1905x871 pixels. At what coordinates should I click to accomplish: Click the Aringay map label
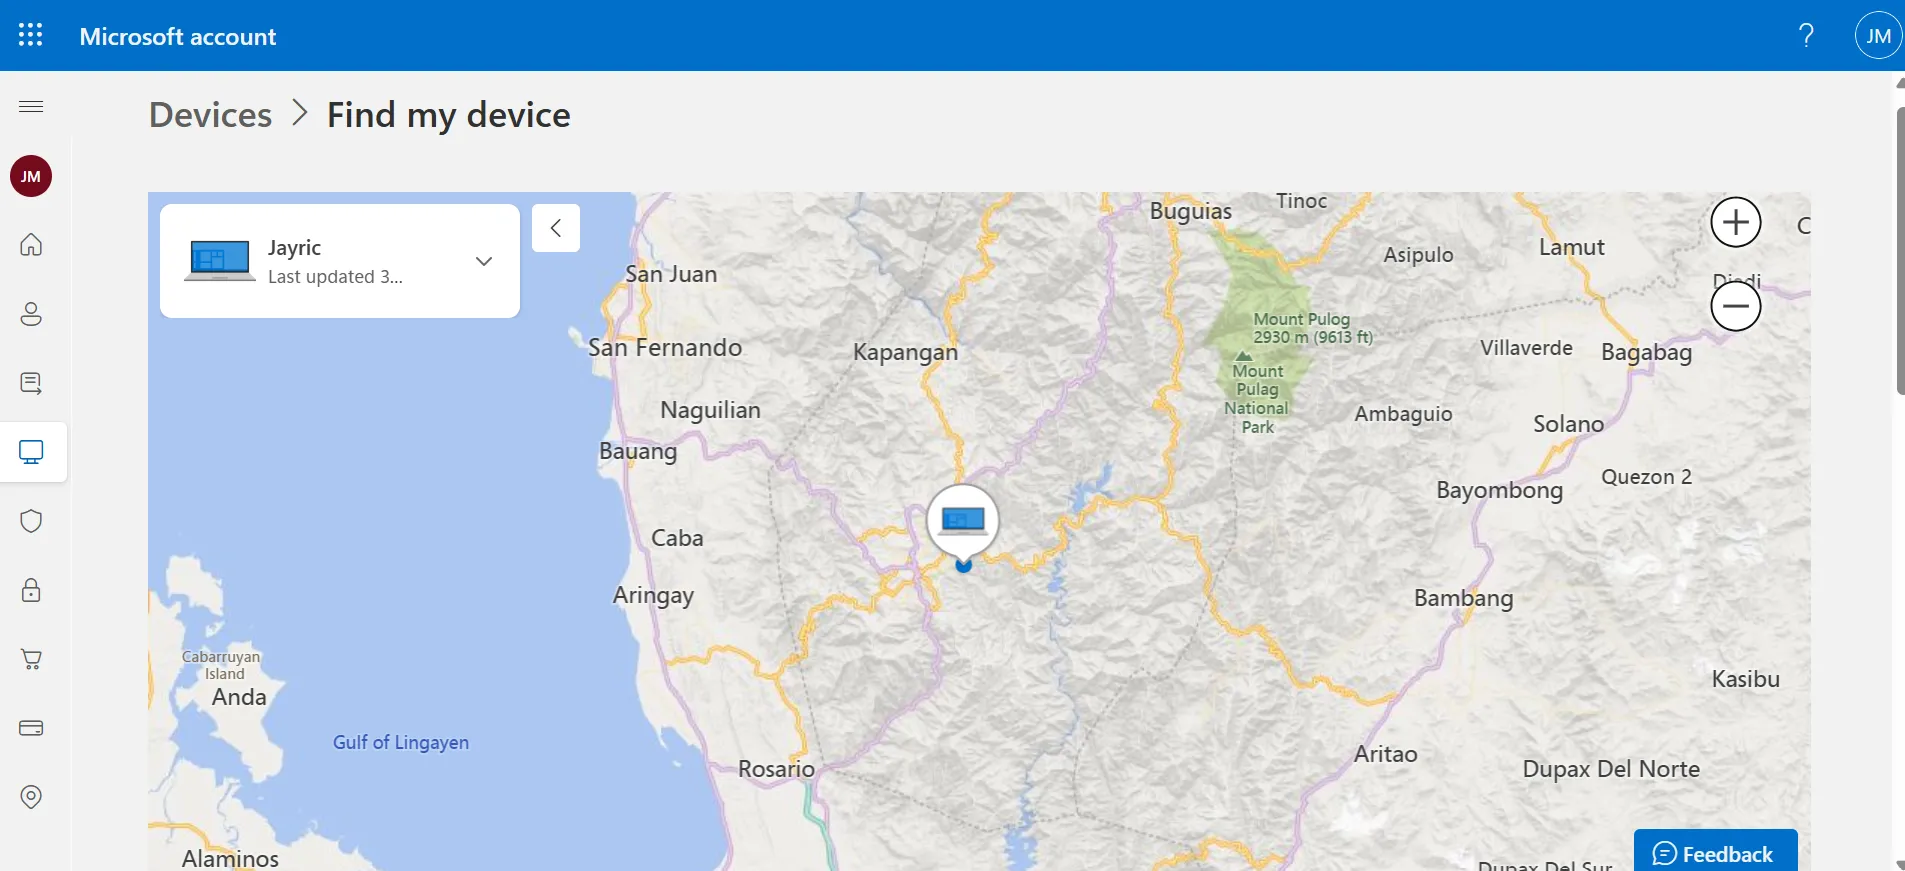coord(653,596)
